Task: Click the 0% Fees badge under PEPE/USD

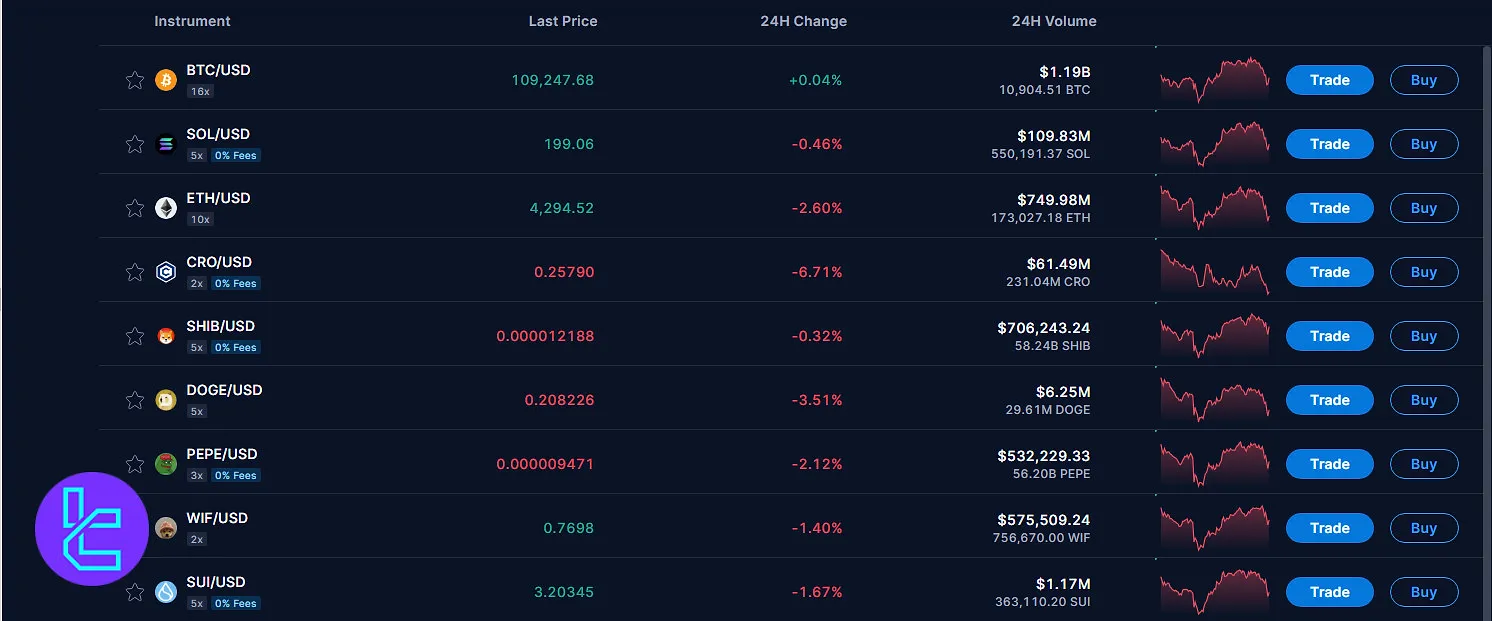Action: point(236,475)
